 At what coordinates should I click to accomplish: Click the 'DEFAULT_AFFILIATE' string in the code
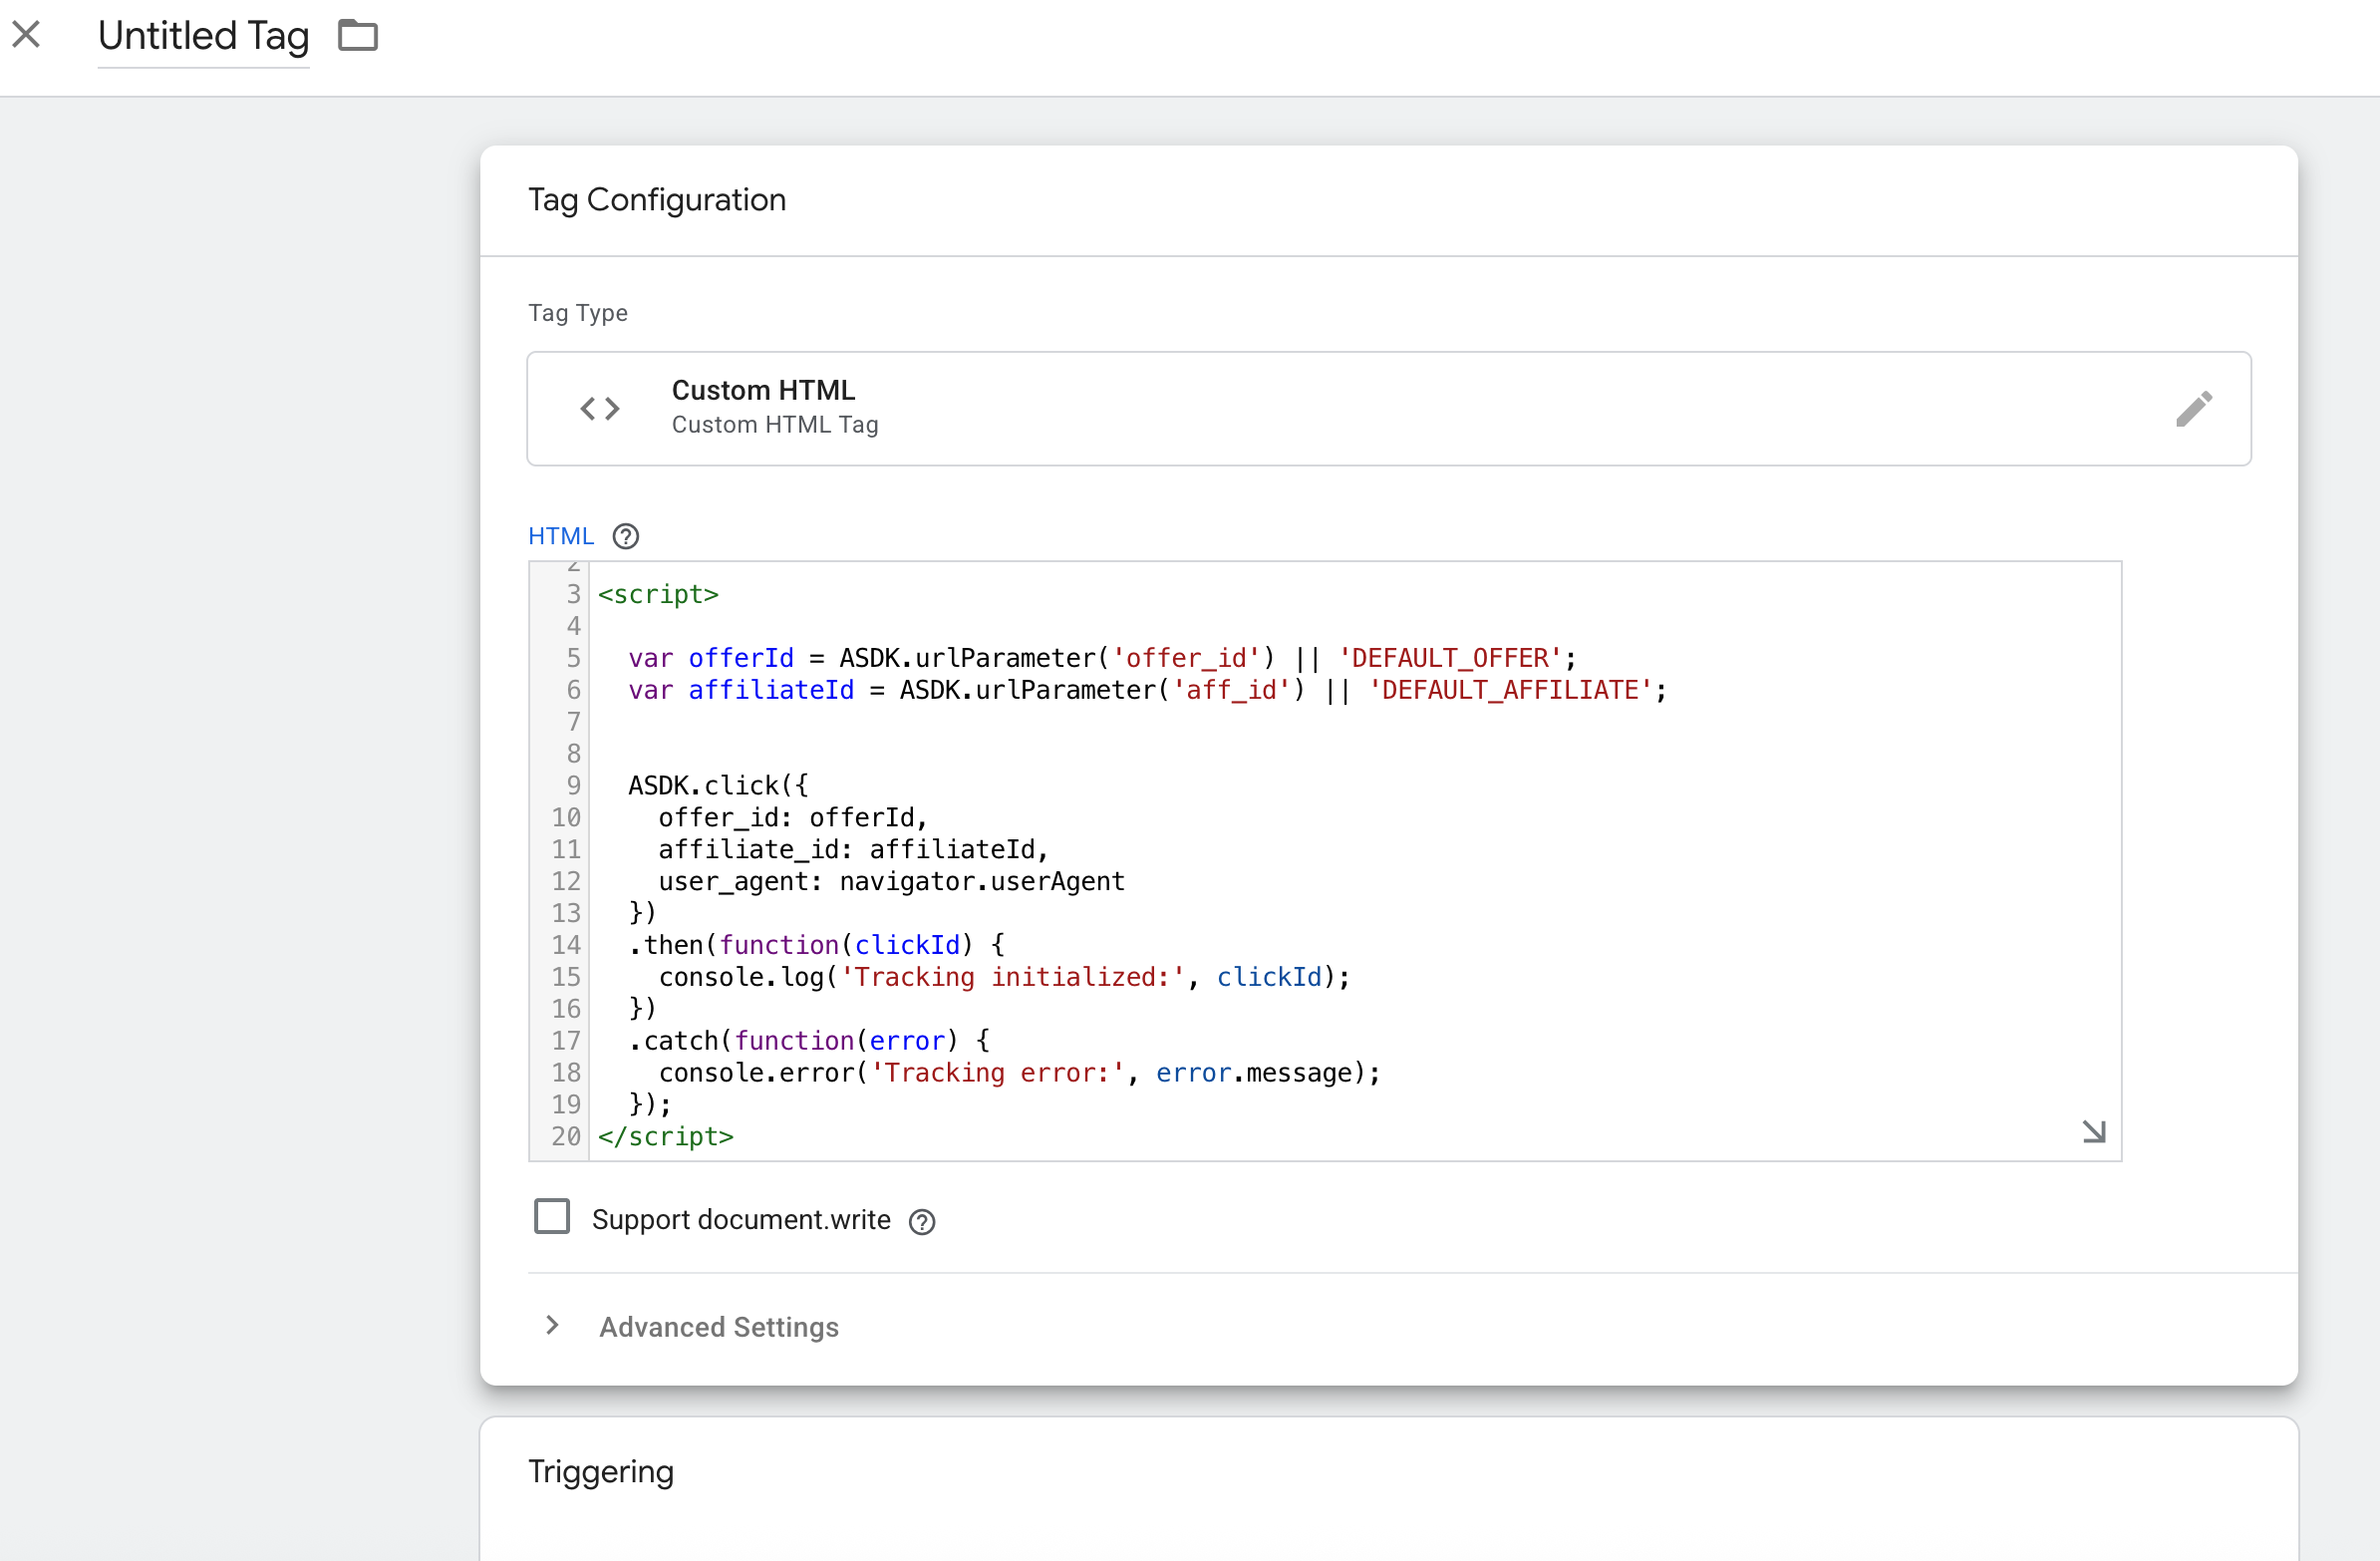pyautogui.click(x=1510, y=690)
